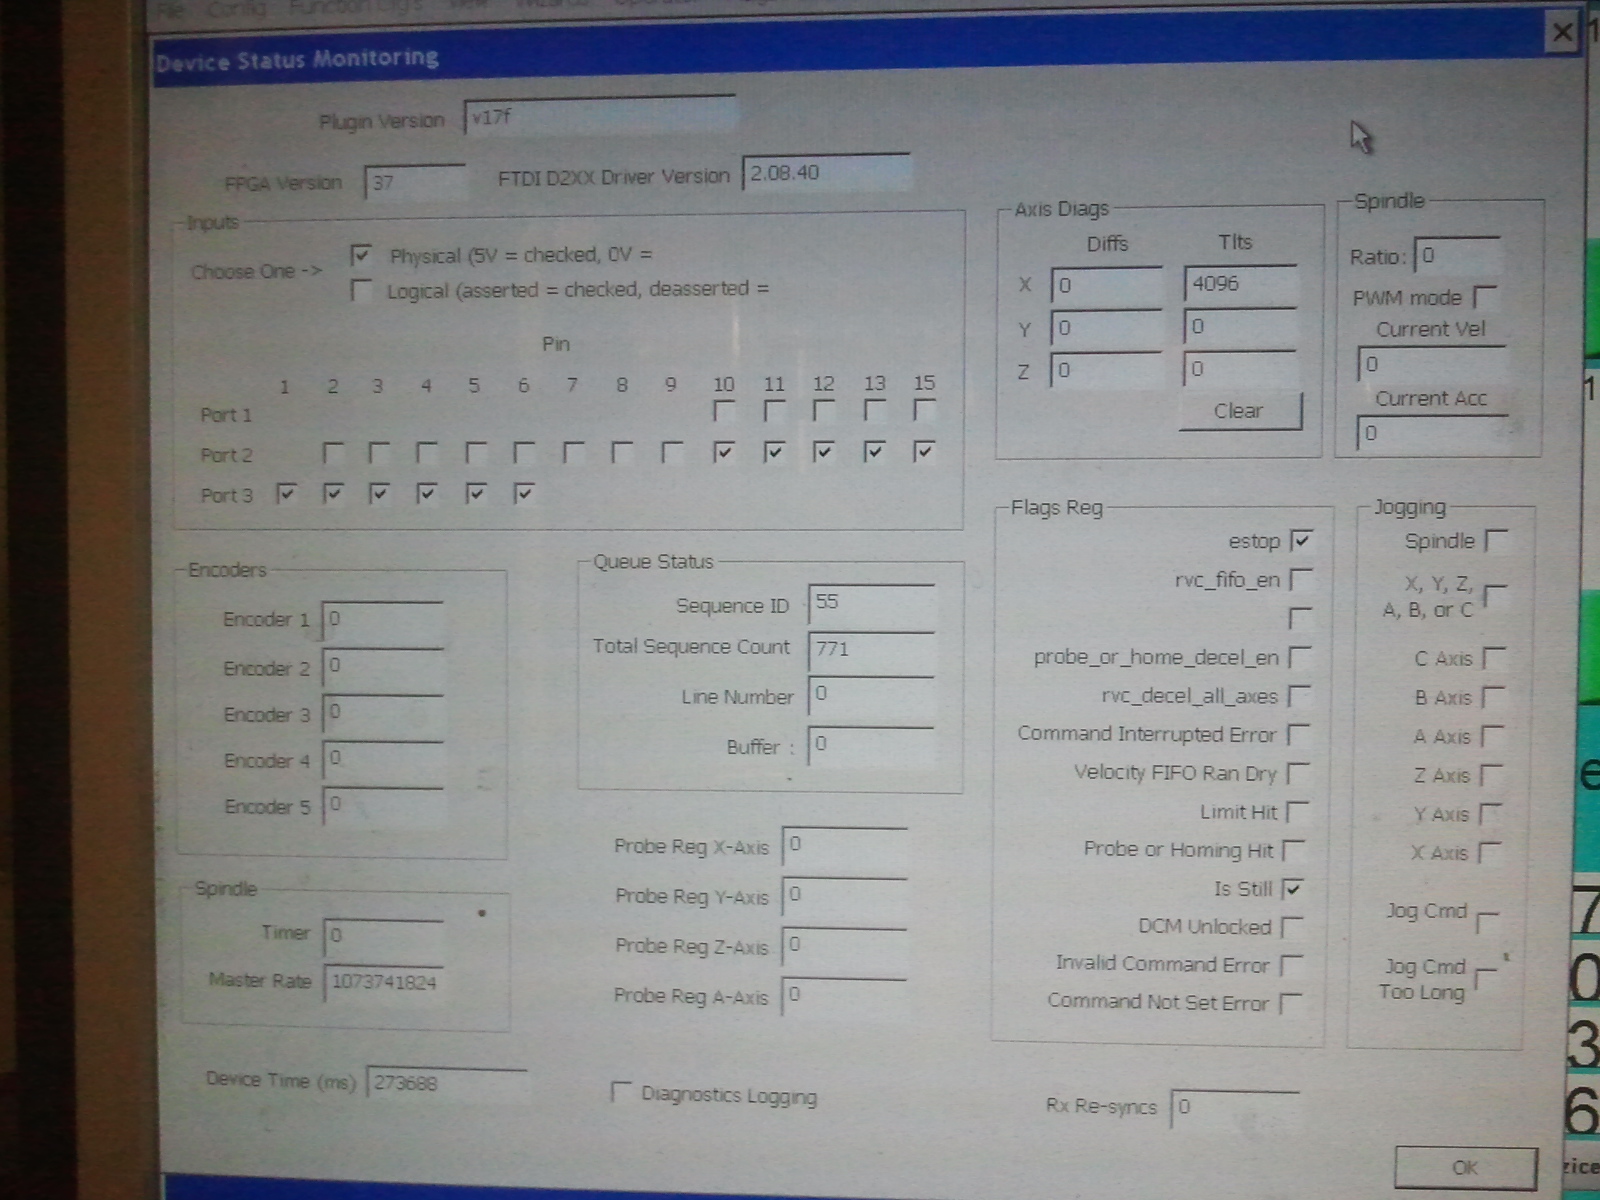Toggle the PWM mode checkbox
Image resolution: width=1600 pixels, height=1200 pixels.
[1485, 297]
